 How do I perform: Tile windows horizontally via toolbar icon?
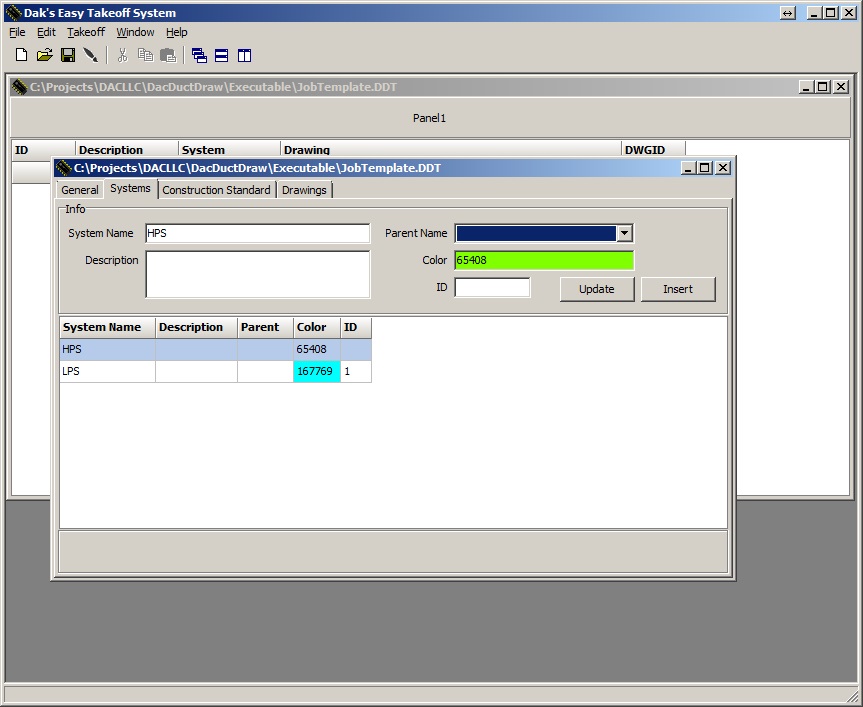(222, 55)
